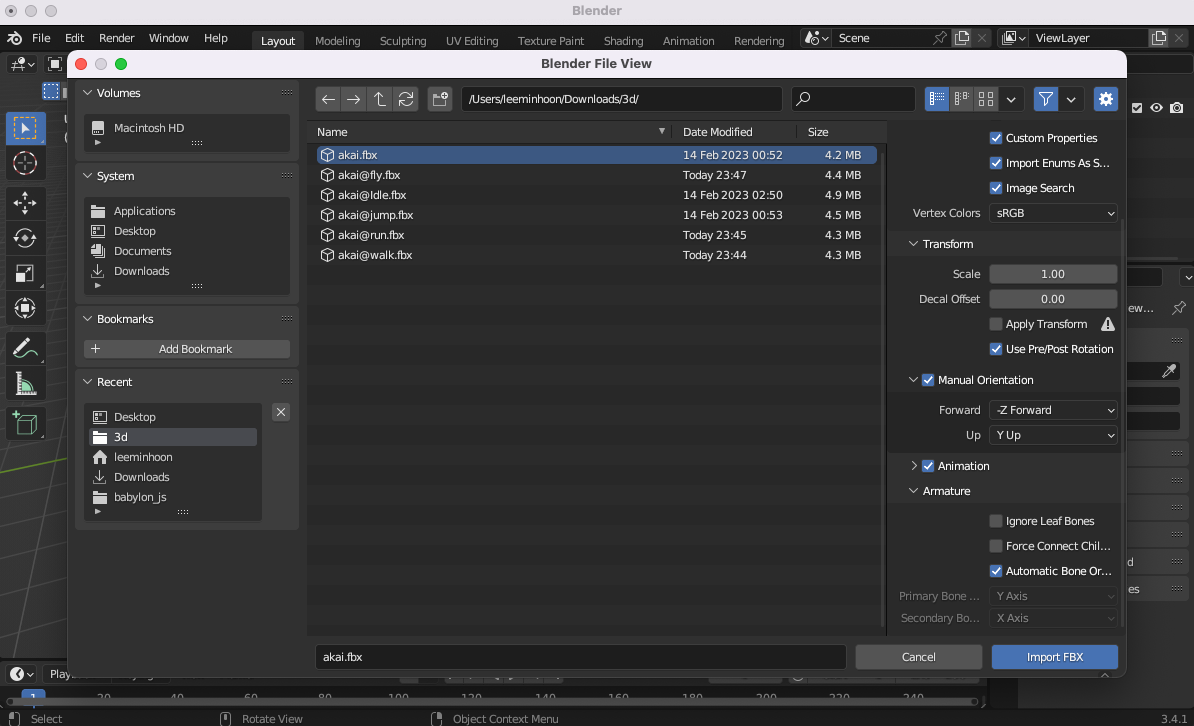Select the Add Cube tool
Image resolution: width=1194 pixels, height=726 pixels.
pos(24,423)
